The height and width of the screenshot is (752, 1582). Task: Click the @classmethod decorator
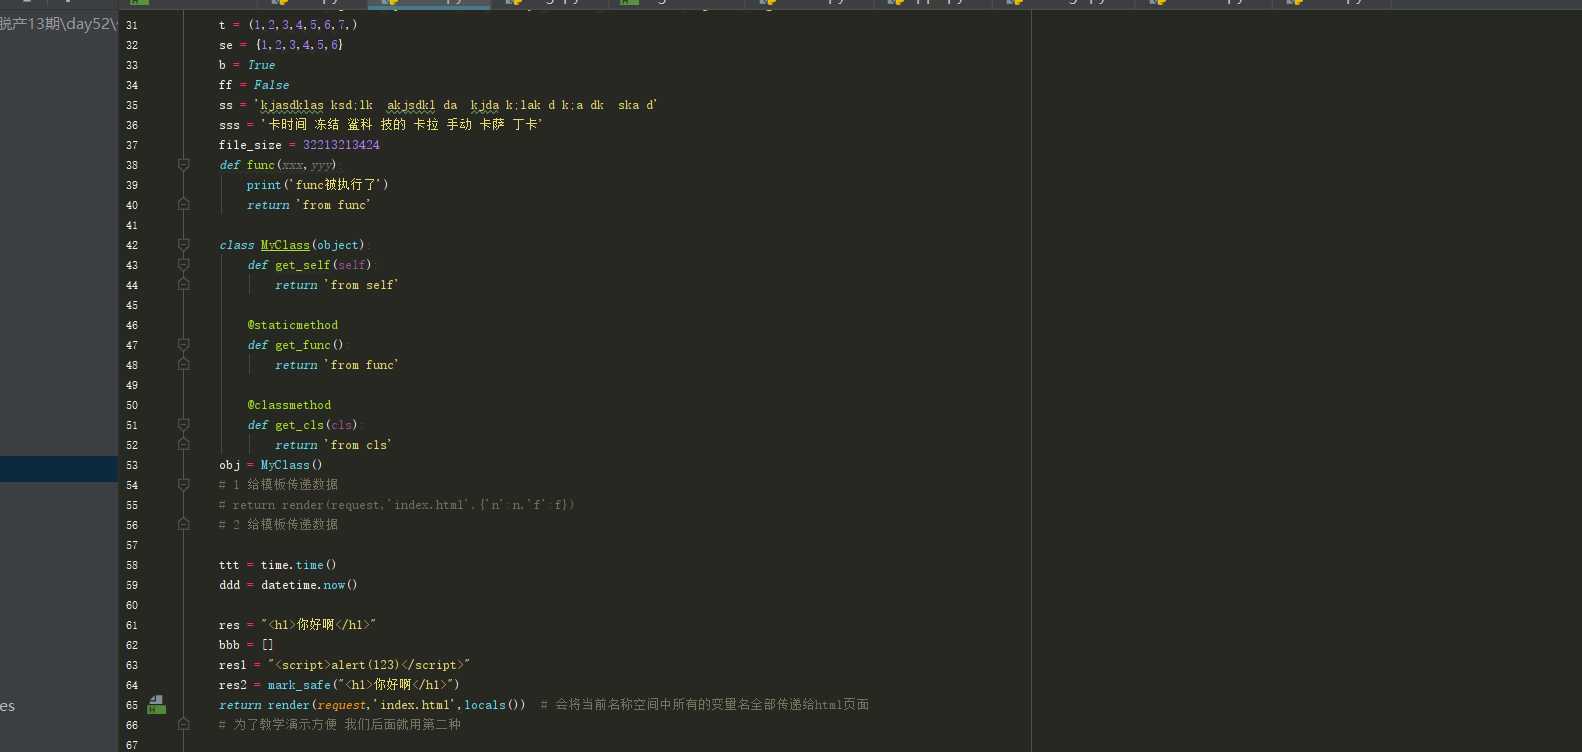tap(289, 405)
